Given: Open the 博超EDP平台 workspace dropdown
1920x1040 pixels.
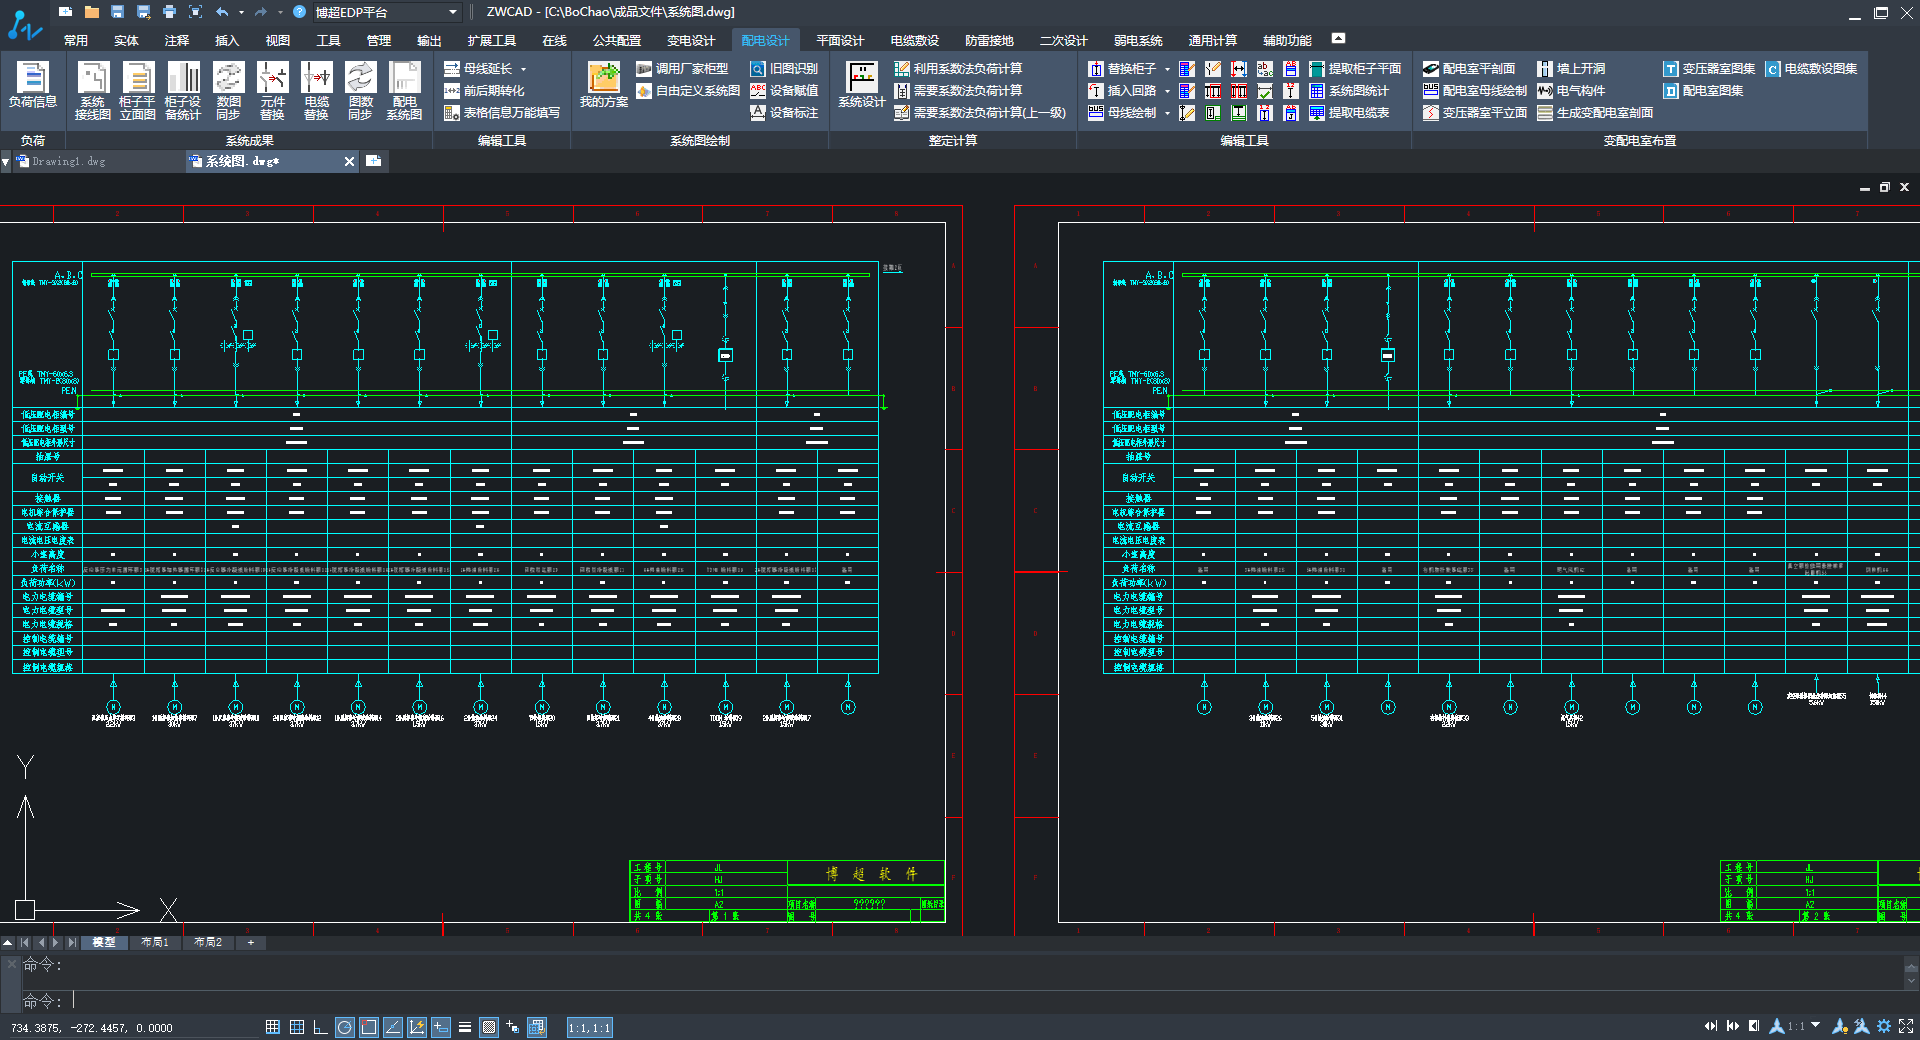Looking at the screenshot, I should click(x=453, y=12).
